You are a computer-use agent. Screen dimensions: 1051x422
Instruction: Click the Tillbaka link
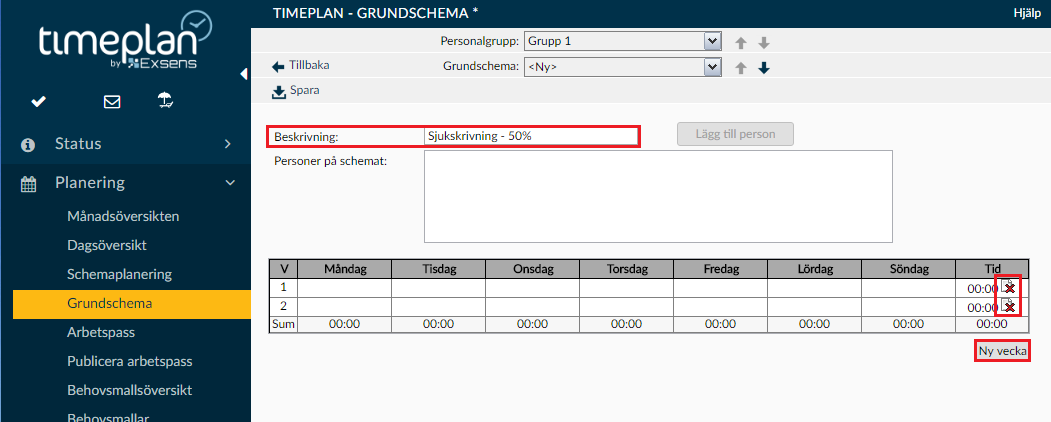(309, 66)
